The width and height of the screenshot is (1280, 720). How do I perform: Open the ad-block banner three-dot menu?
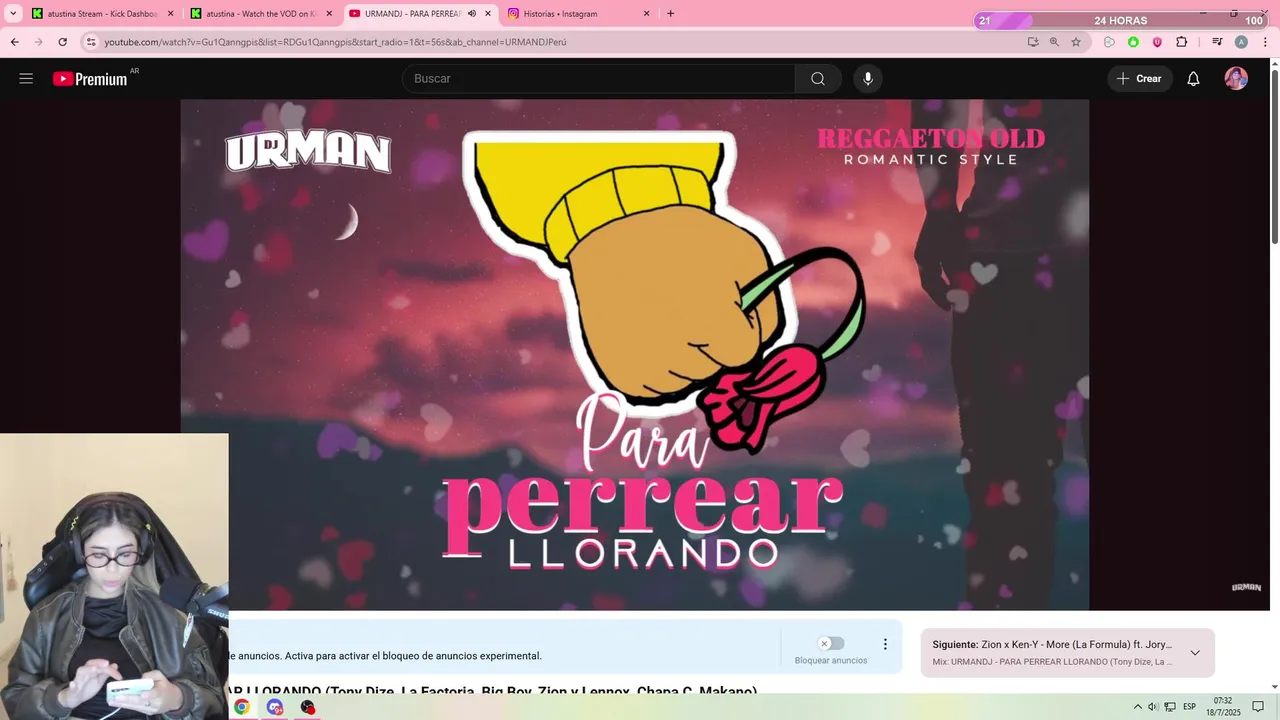(885, 645)
